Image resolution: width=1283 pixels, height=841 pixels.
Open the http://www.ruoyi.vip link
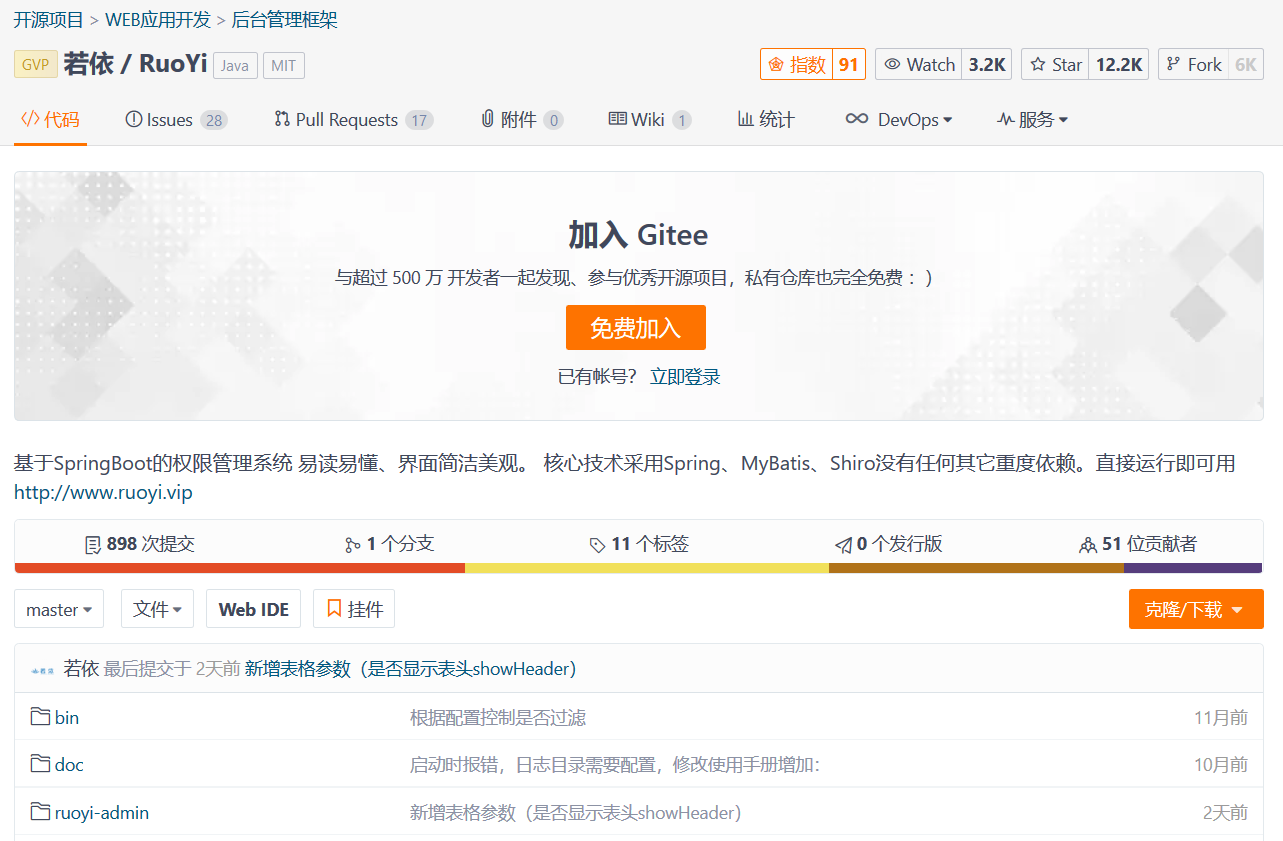tap(103, 493)
